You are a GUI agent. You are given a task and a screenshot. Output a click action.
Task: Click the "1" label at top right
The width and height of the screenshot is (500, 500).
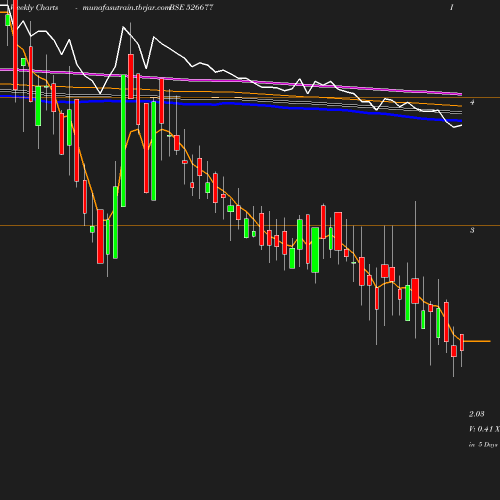tap(452, 7)
